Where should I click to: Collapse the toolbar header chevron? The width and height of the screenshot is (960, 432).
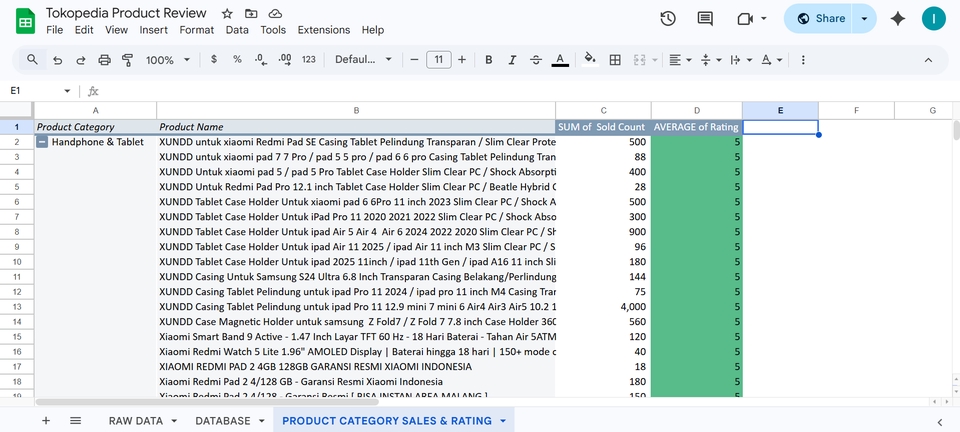(x=928, y=60)
